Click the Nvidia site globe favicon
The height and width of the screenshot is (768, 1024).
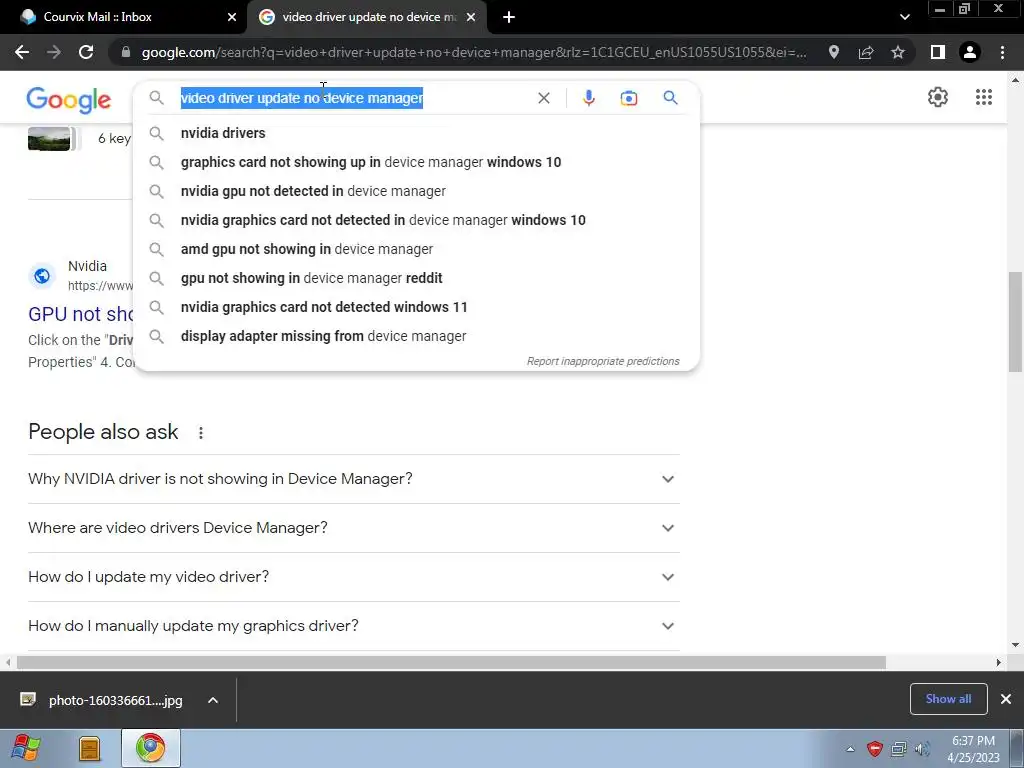click(42, 276)
